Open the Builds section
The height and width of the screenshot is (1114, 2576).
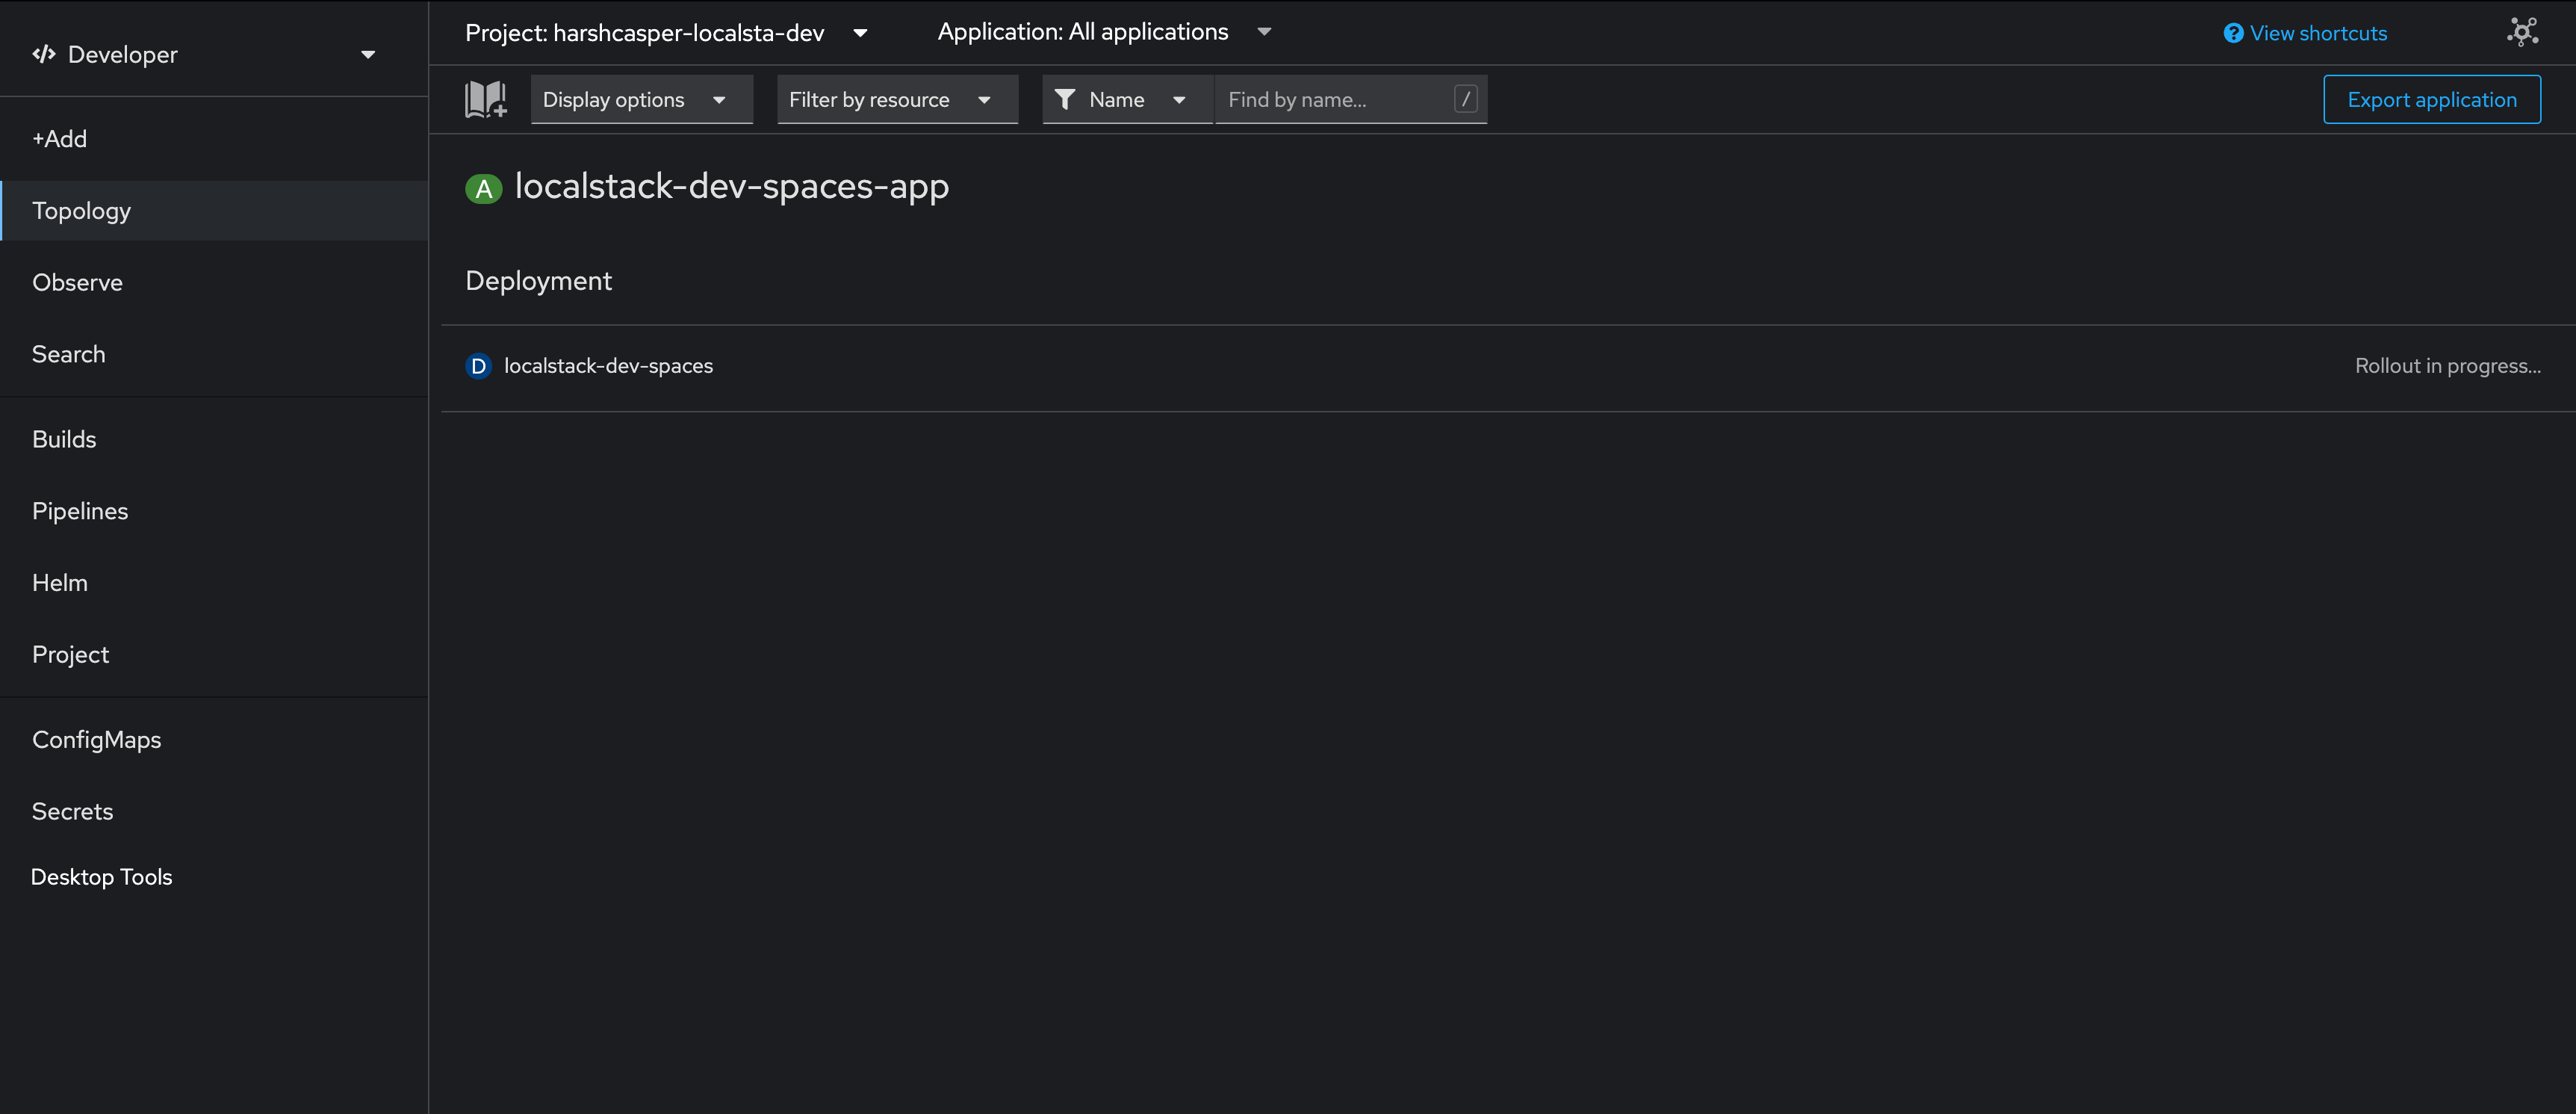click(x=64, y=438)
